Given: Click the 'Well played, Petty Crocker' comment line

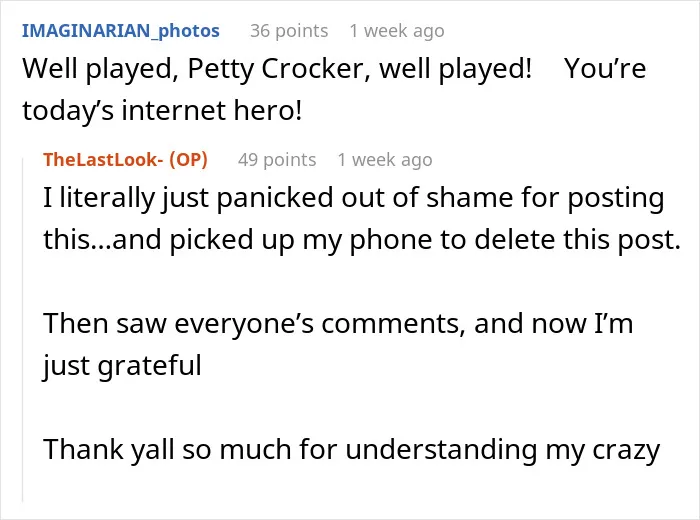Looking at the screenshot, I should [334, 69].
